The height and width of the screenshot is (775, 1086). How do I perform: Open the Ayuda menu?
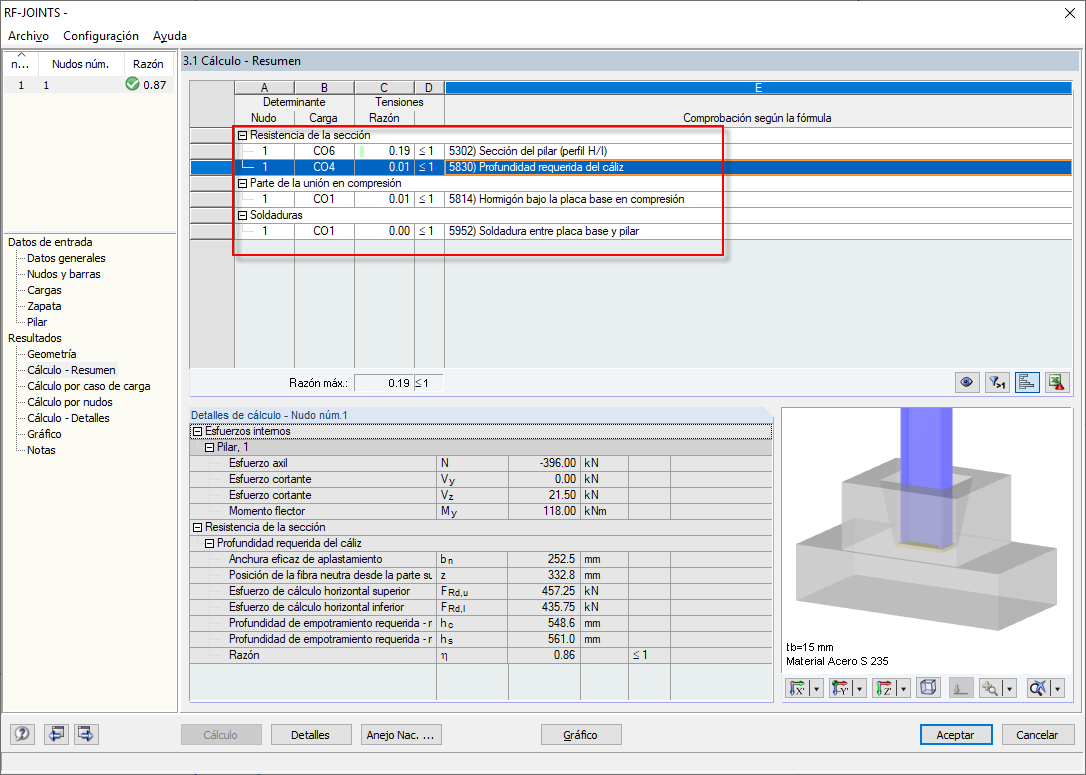(x=170, y=36)
